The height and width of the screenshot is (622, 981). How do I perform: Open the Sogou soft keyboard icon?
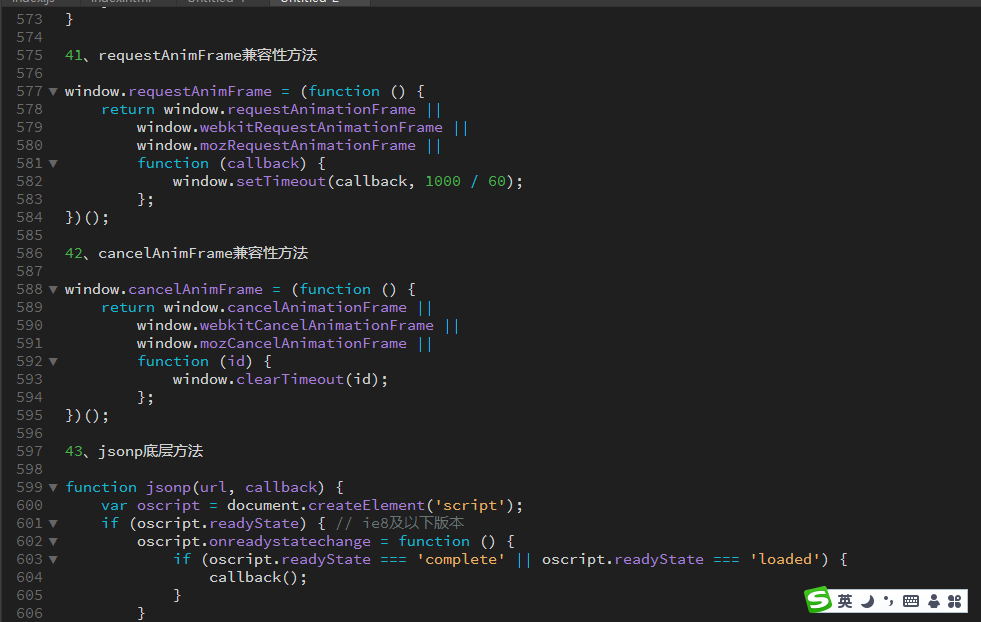tap(910, 601)
